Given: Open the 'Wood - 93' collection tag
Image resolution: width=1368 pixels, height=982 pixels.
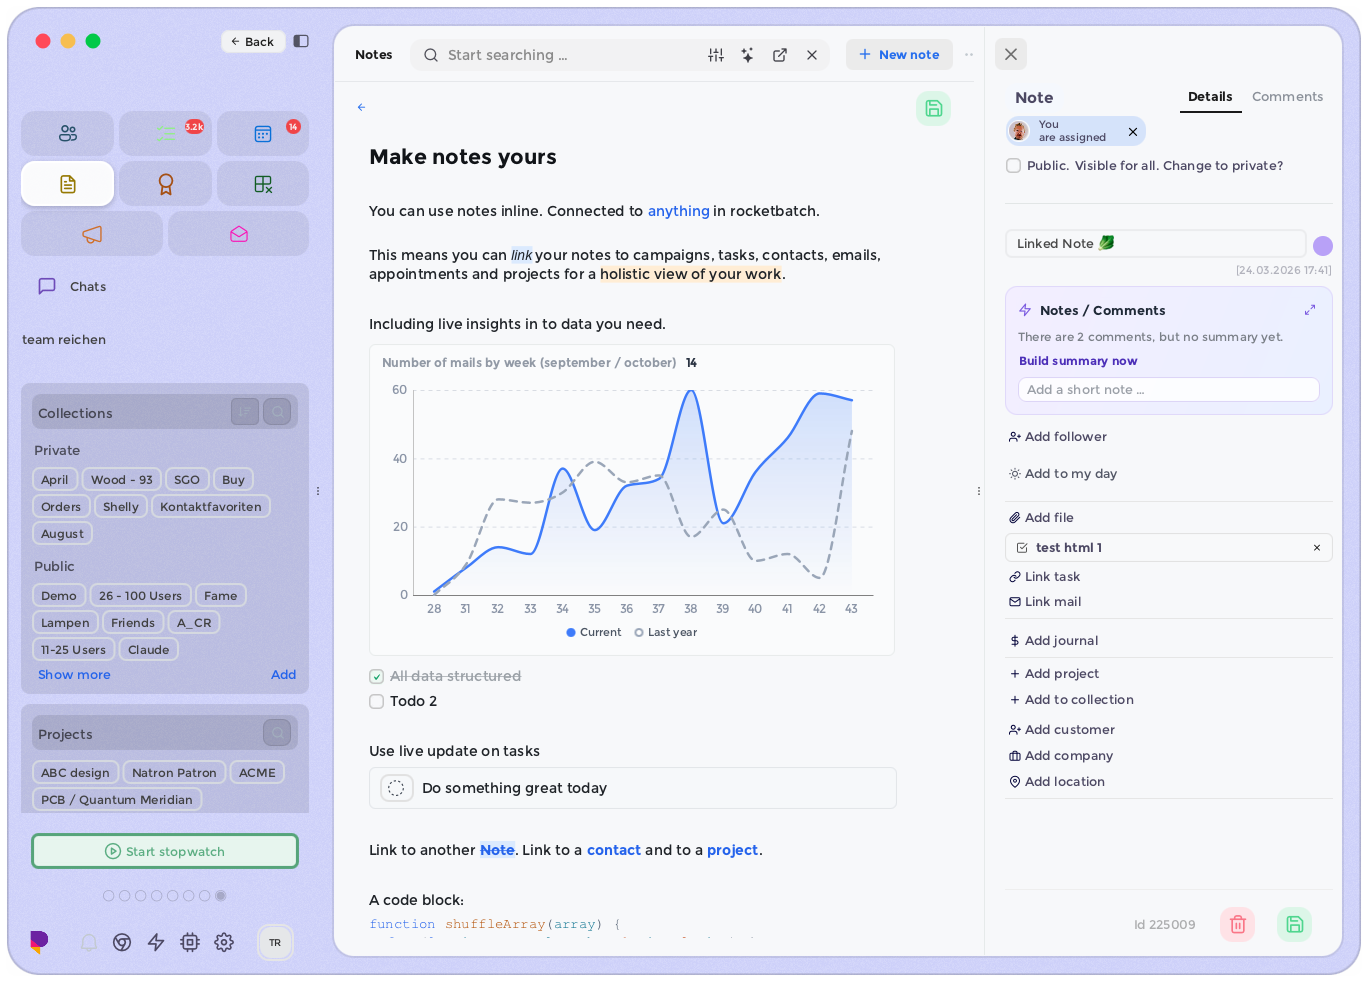Looking at the screenshot, I should click(x=122, y=480).
